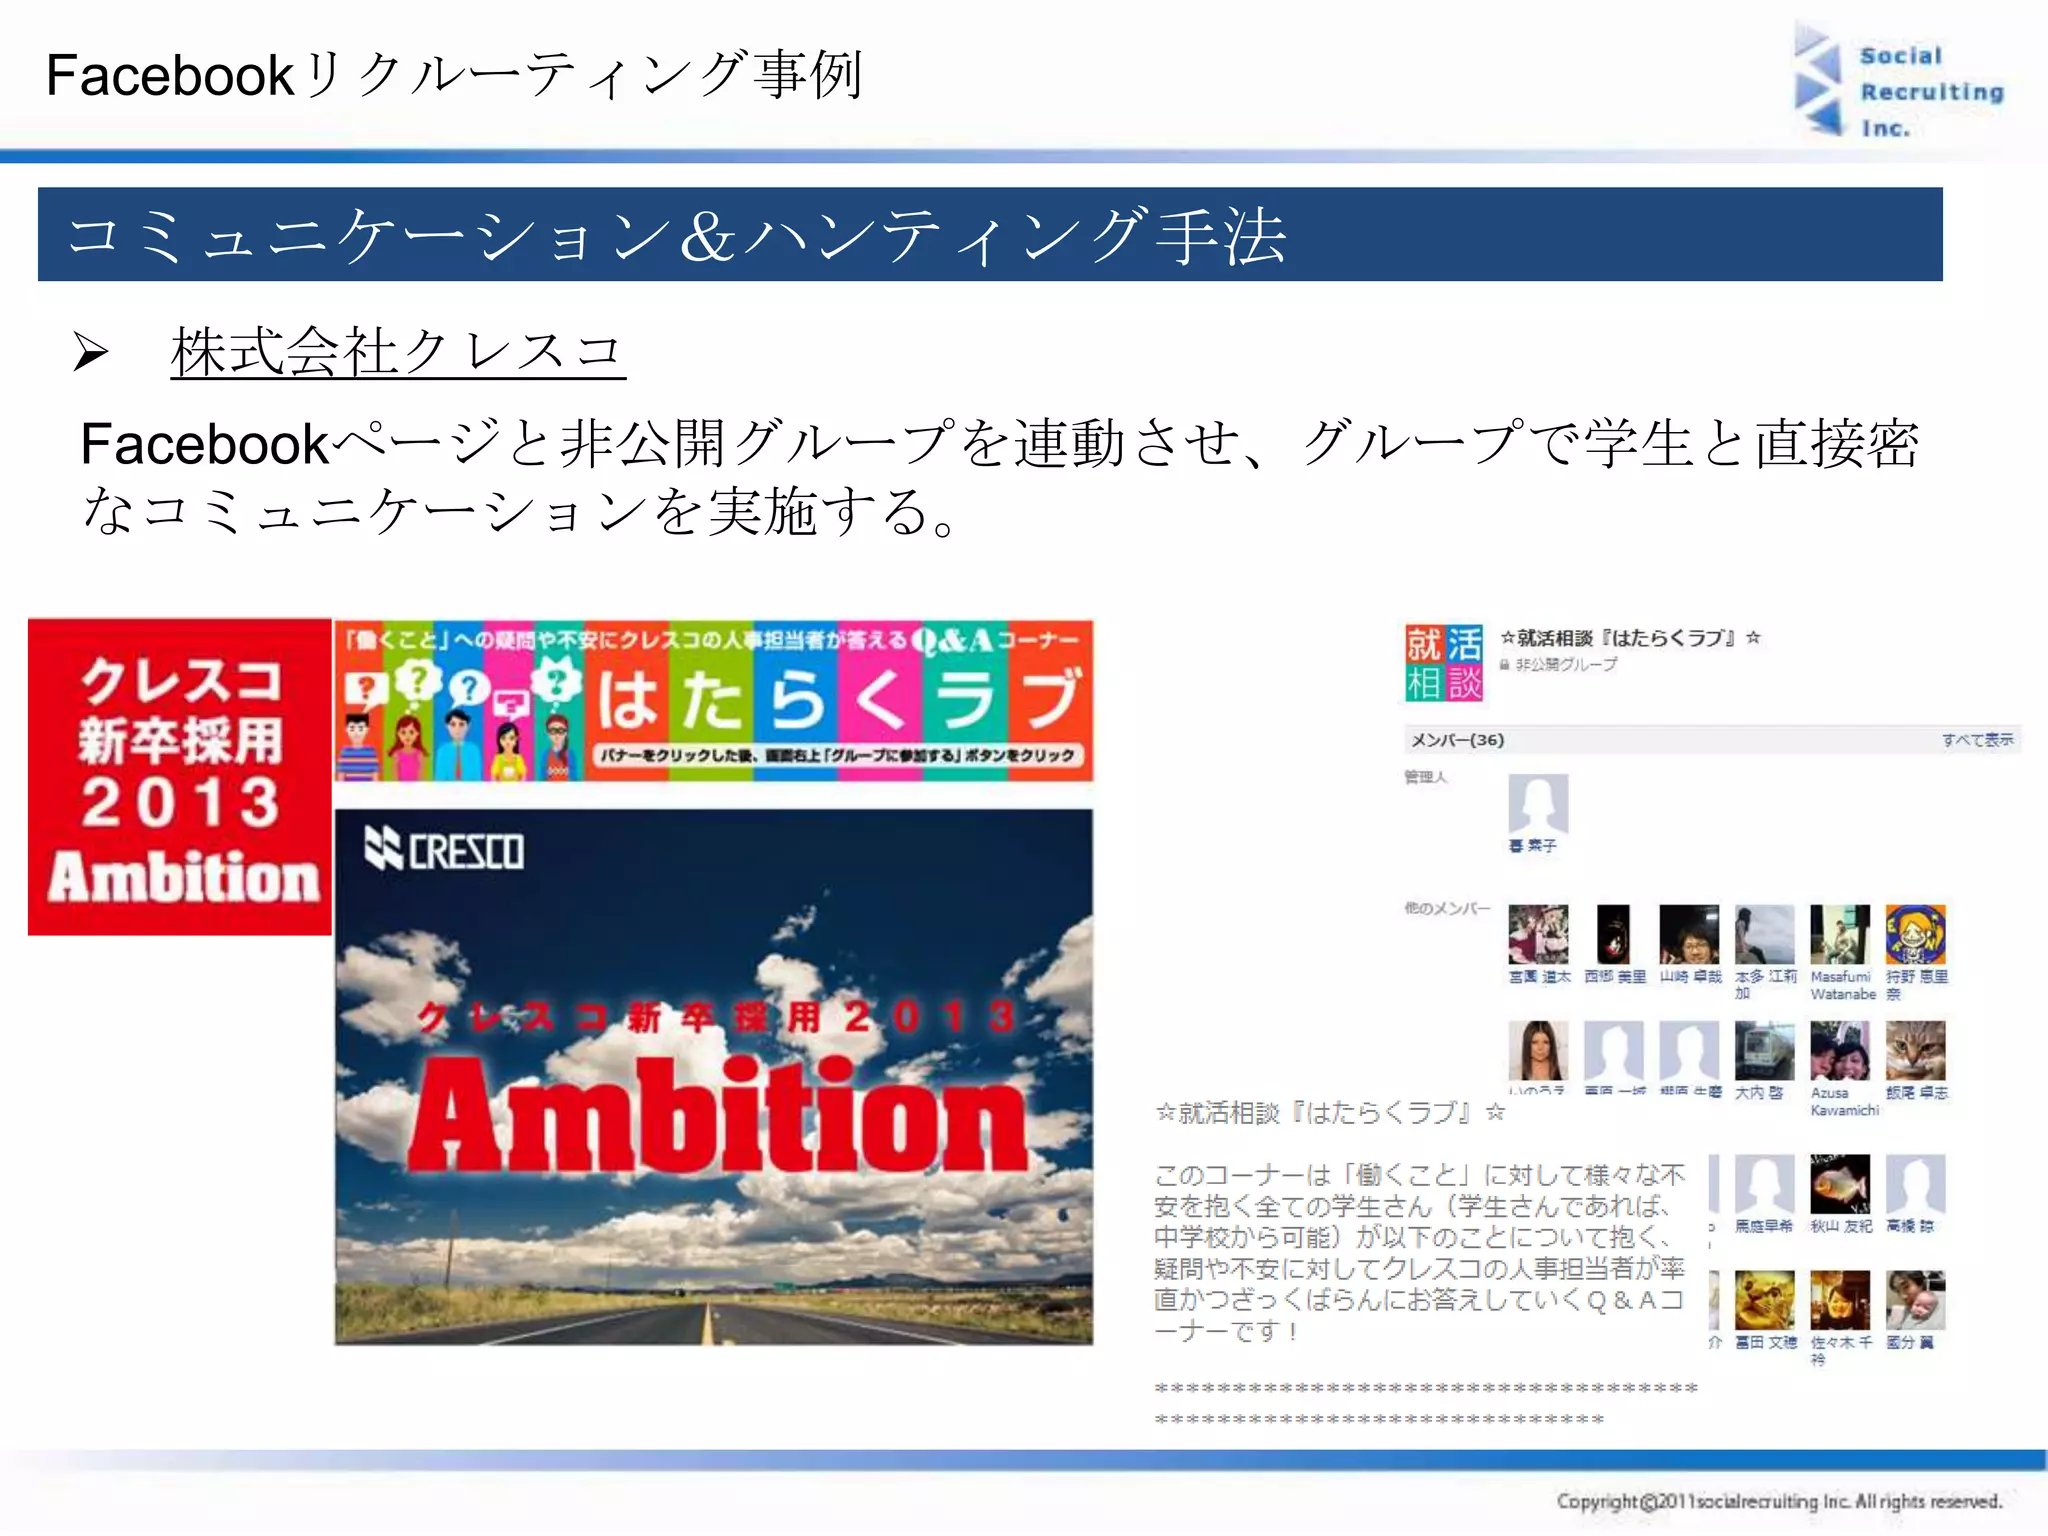Click the name link 山崎 卓哉

[x=1691, y=977]
